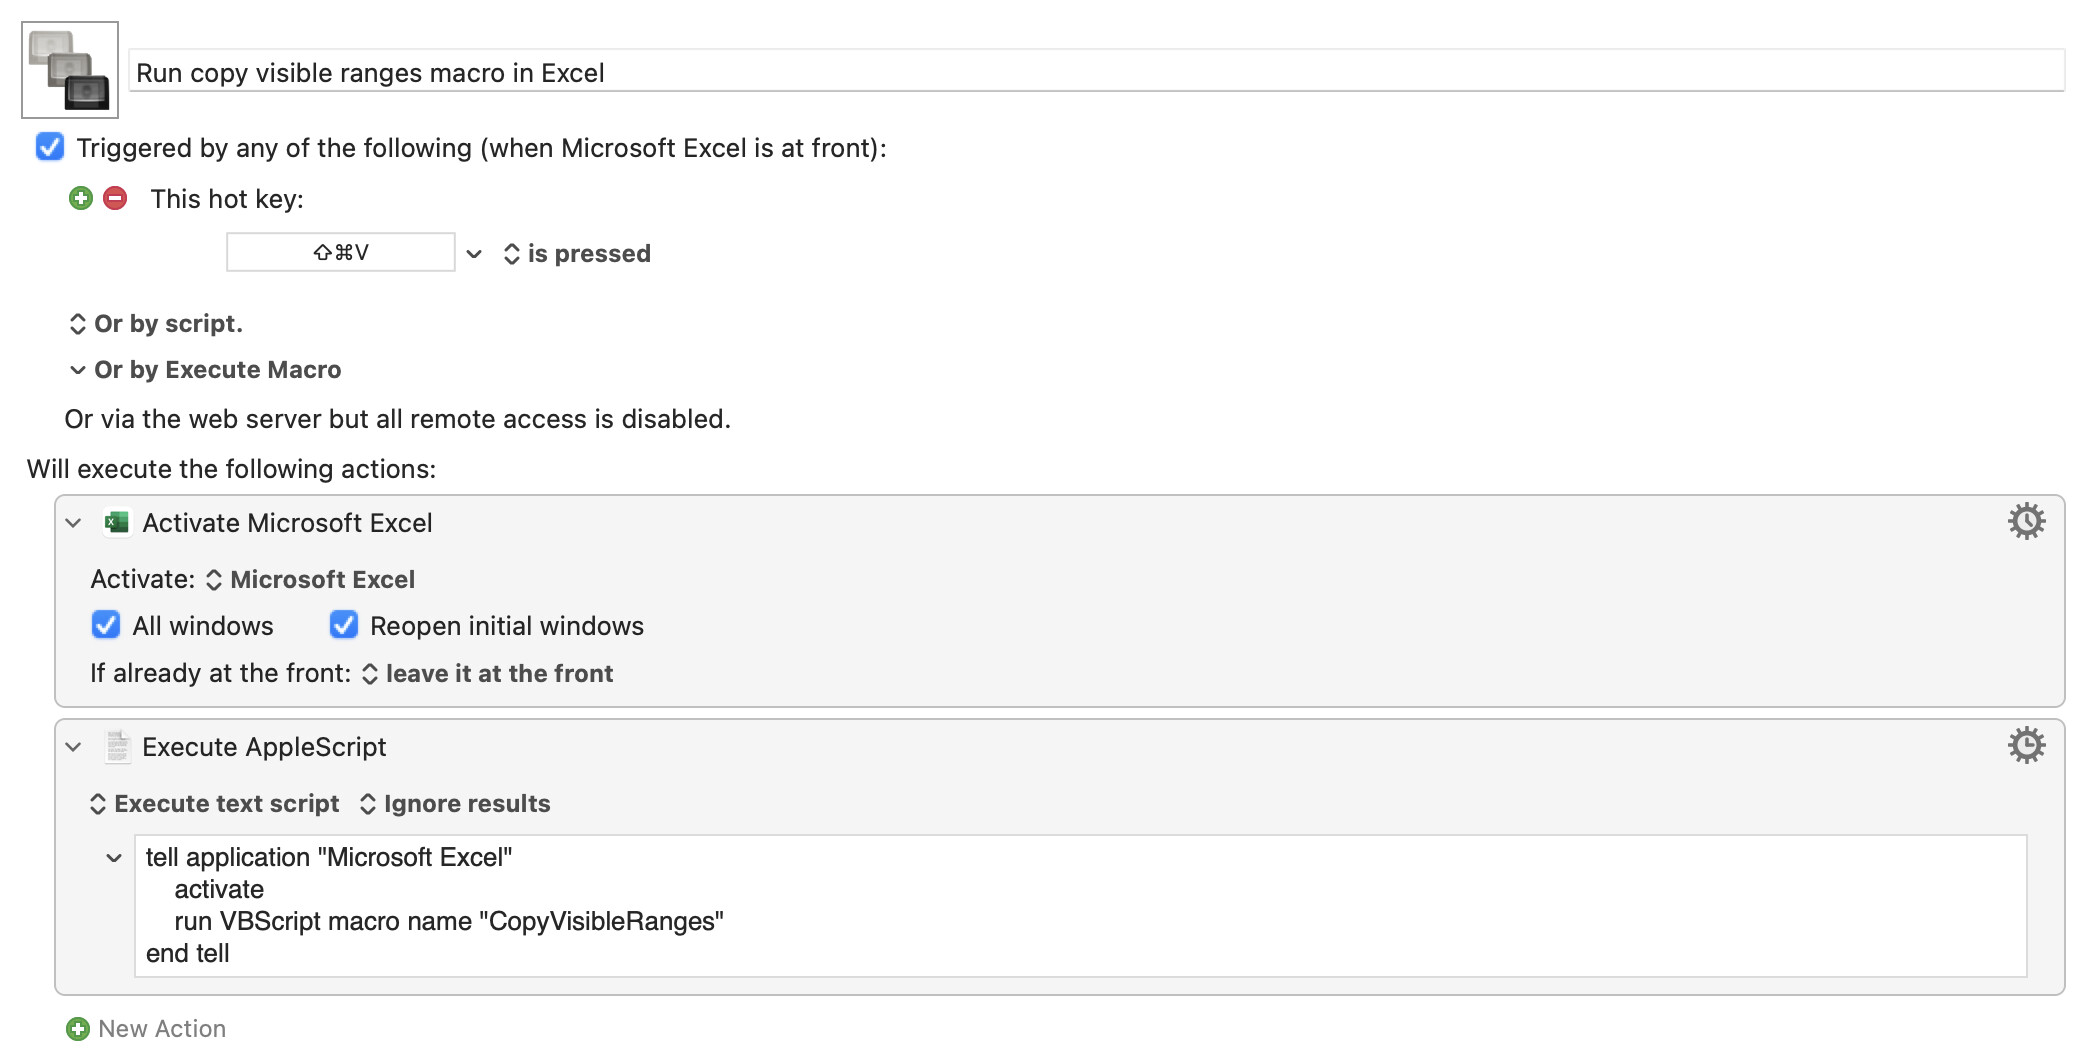This screenshot has height=1062, width=2086.
Task: Click the AppleScript document icon
Action: [x=117, y=746]
